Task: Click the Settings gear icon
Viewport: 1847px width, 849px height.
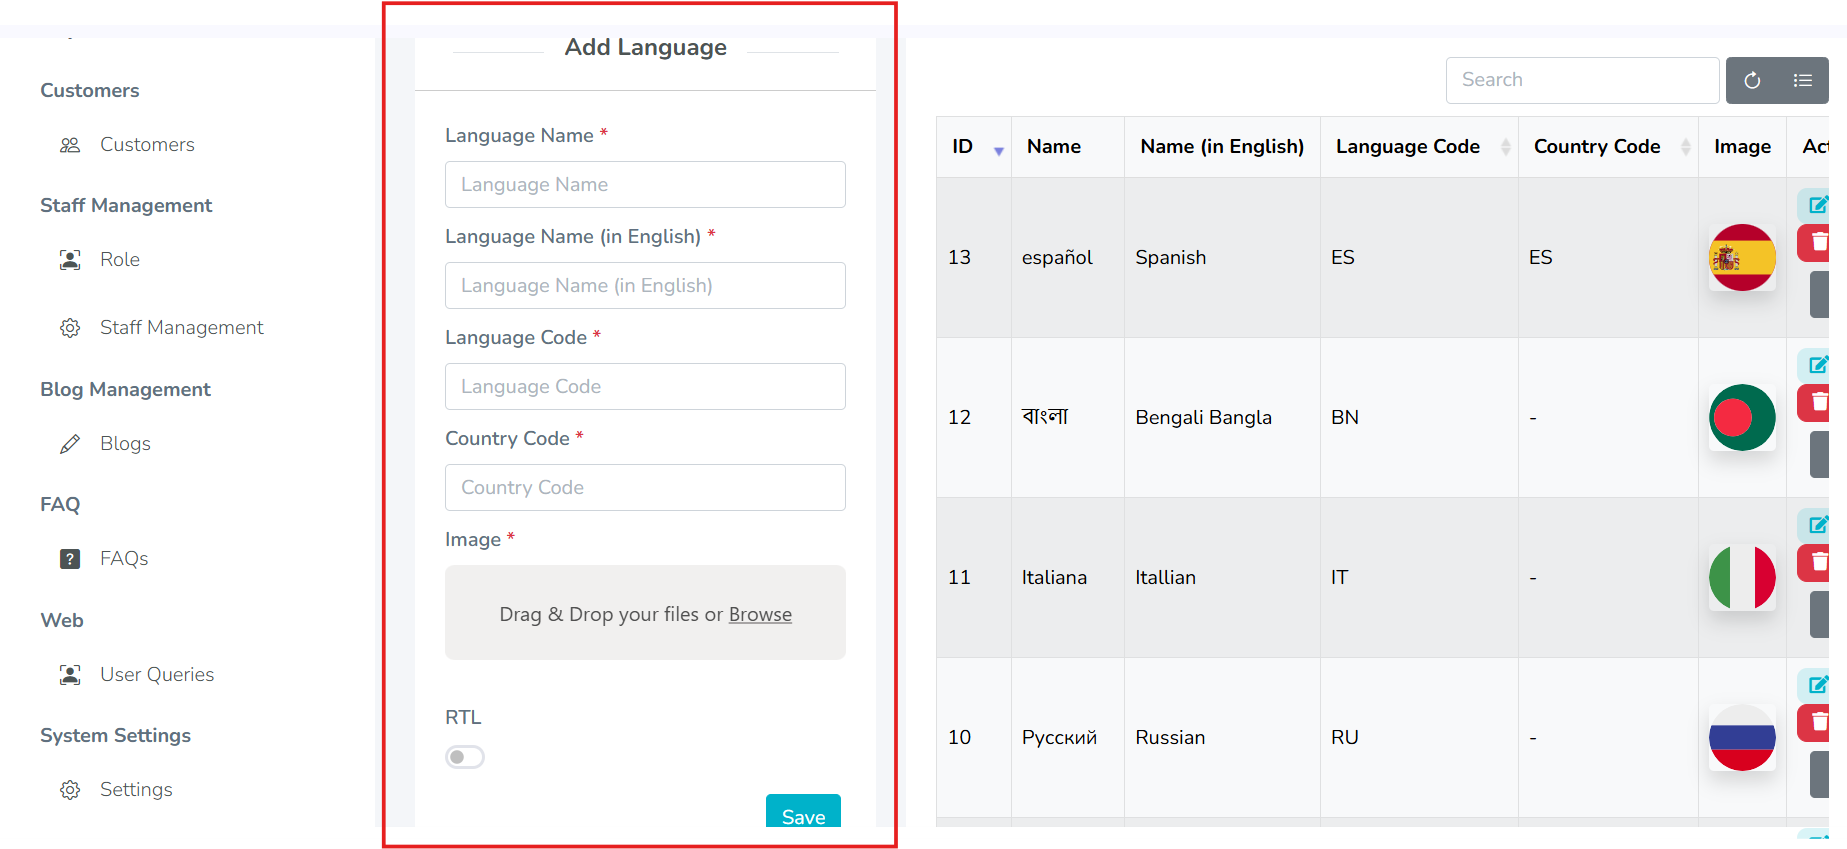Action: point(70,790)
